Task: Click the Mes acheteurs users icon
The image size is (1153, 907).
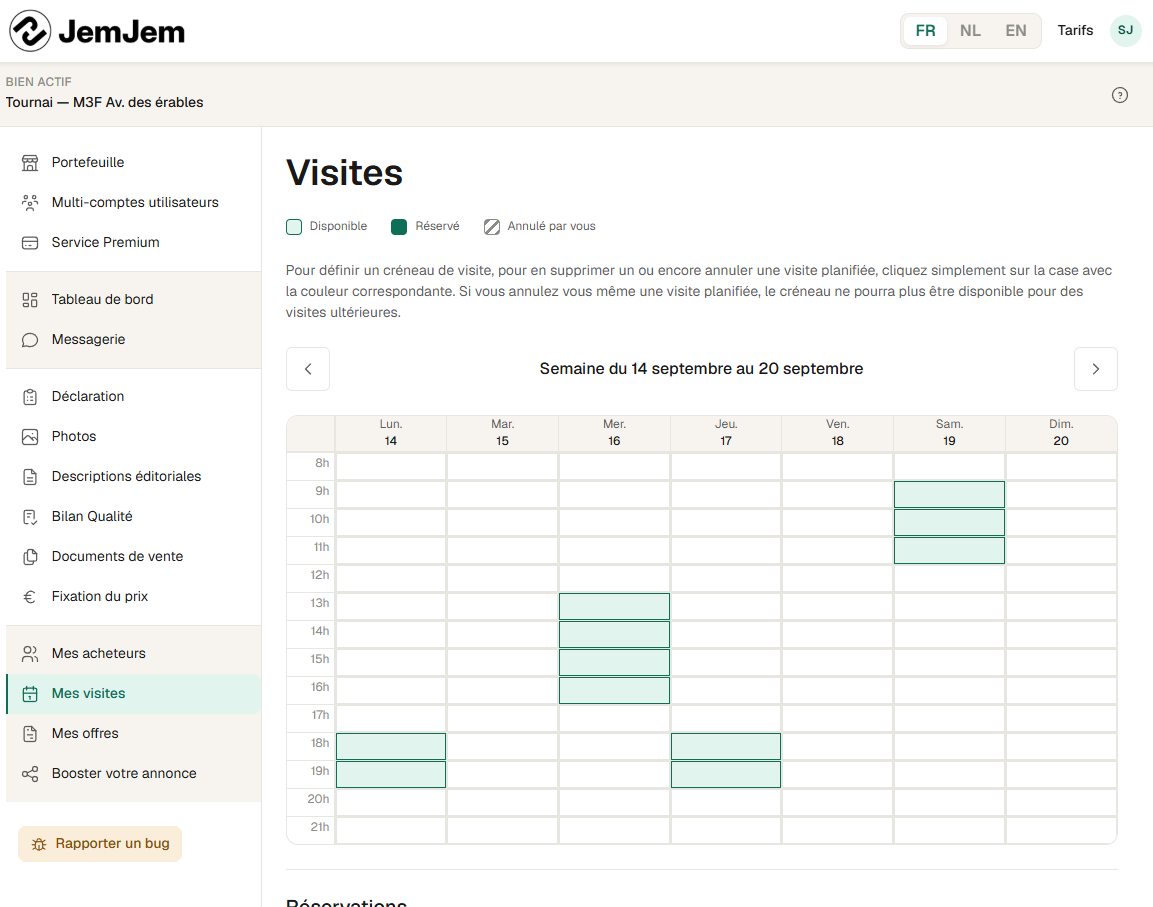Action: 29,654
